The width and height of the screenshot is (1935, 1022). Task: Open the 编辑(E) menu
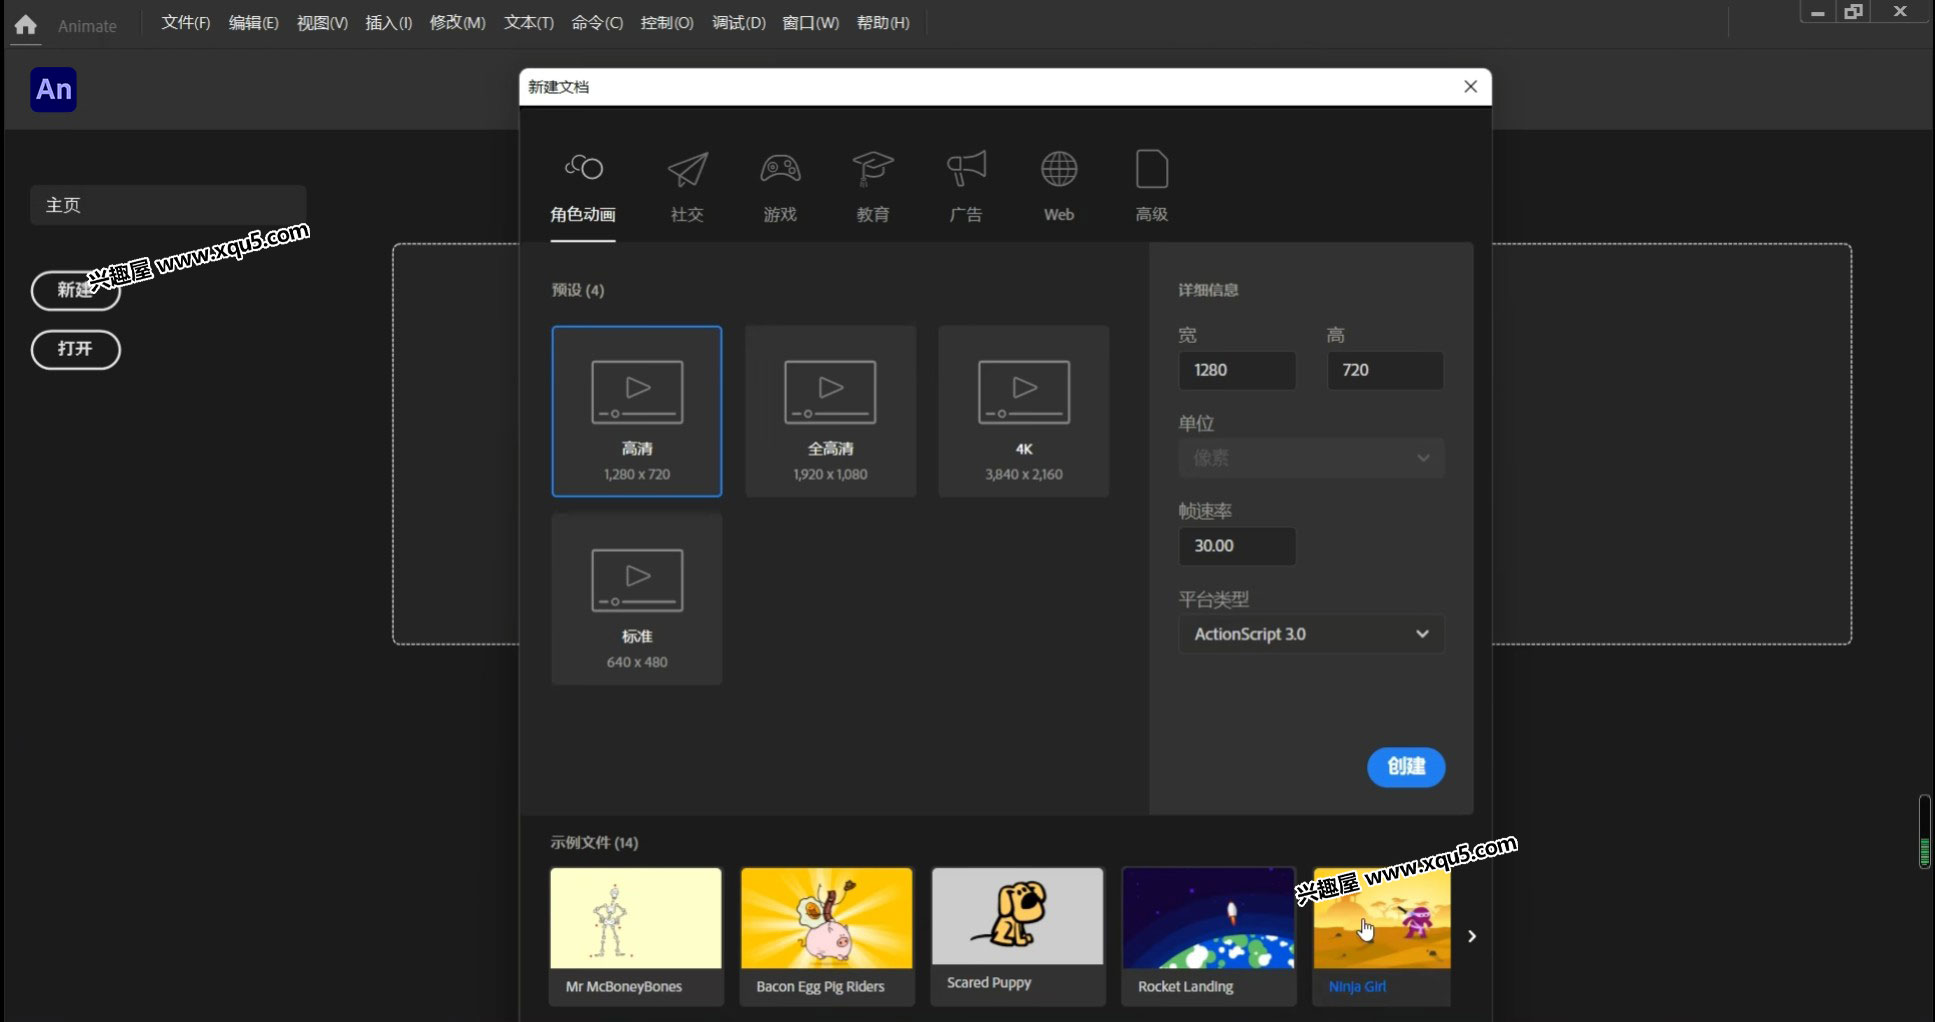click(253, 22)
